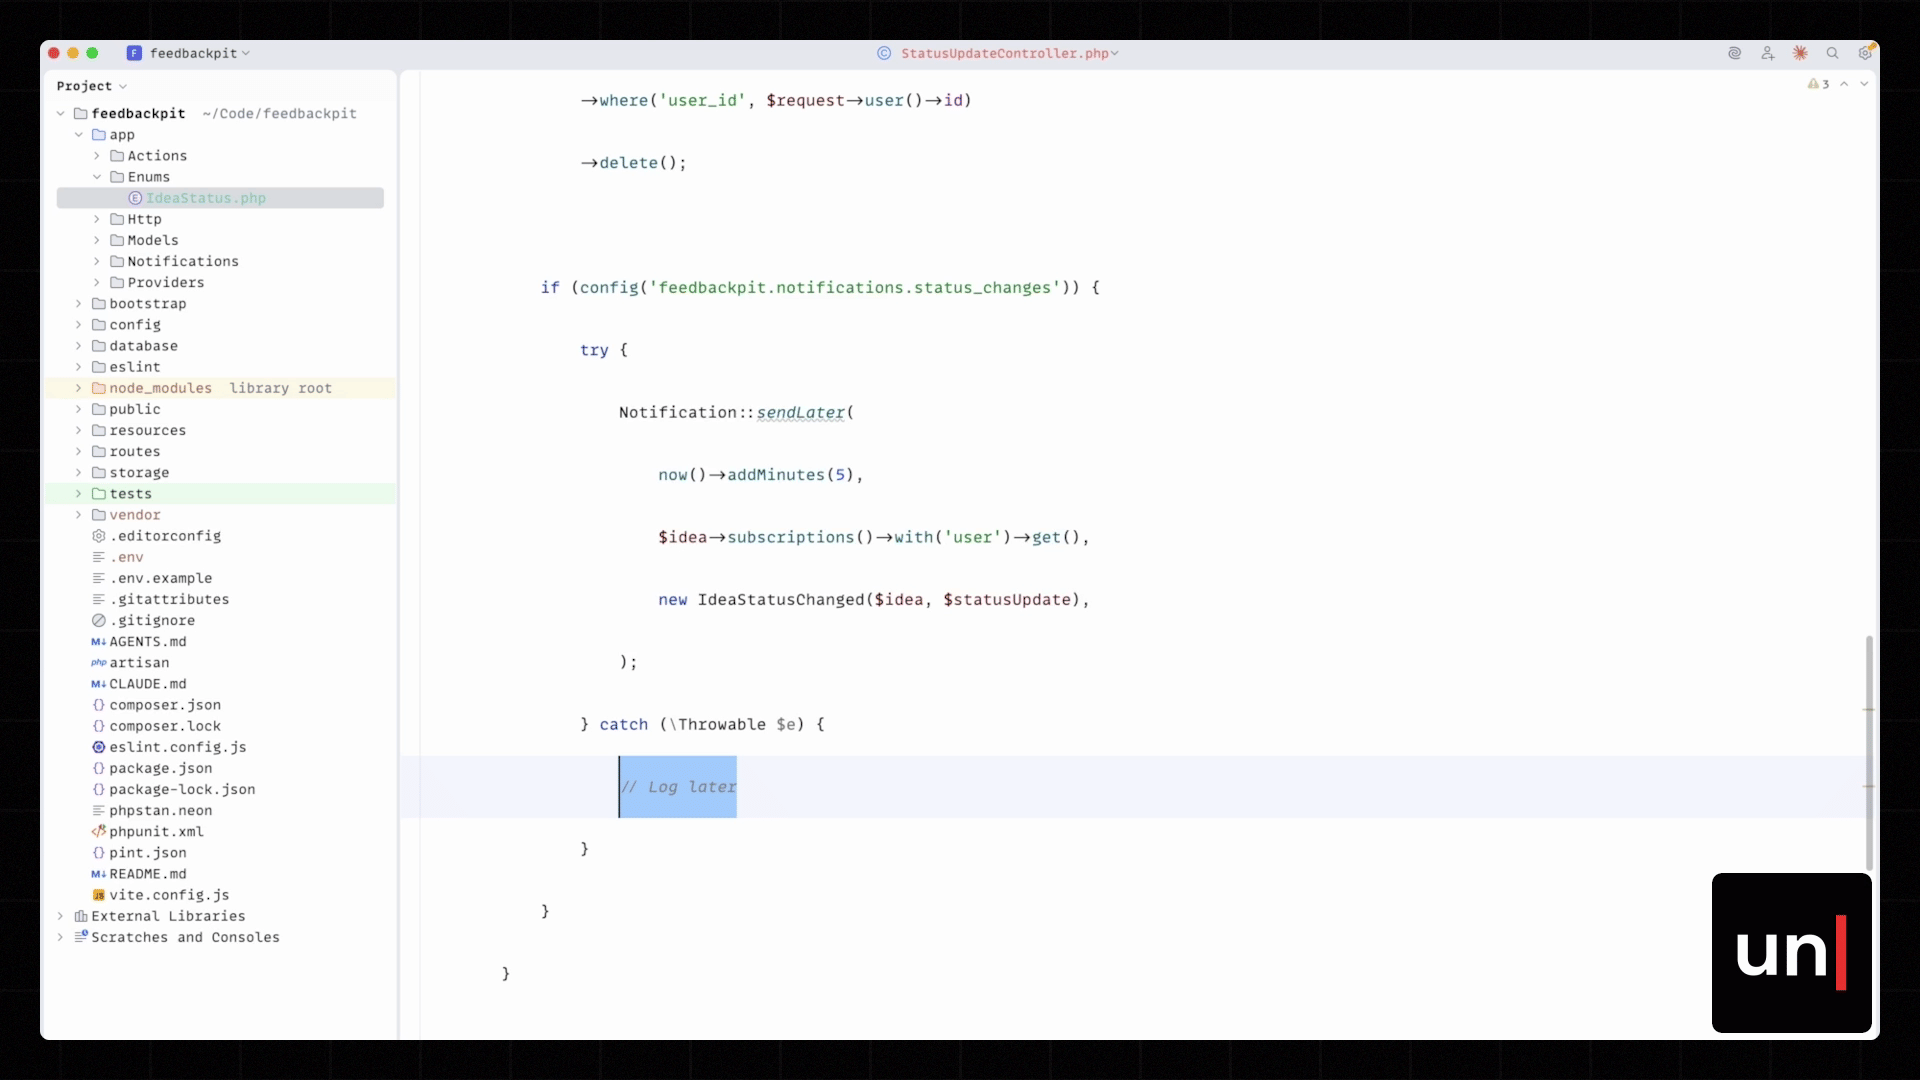
Task: Click the sendLater method call
Action: click(x=800, y=412)
